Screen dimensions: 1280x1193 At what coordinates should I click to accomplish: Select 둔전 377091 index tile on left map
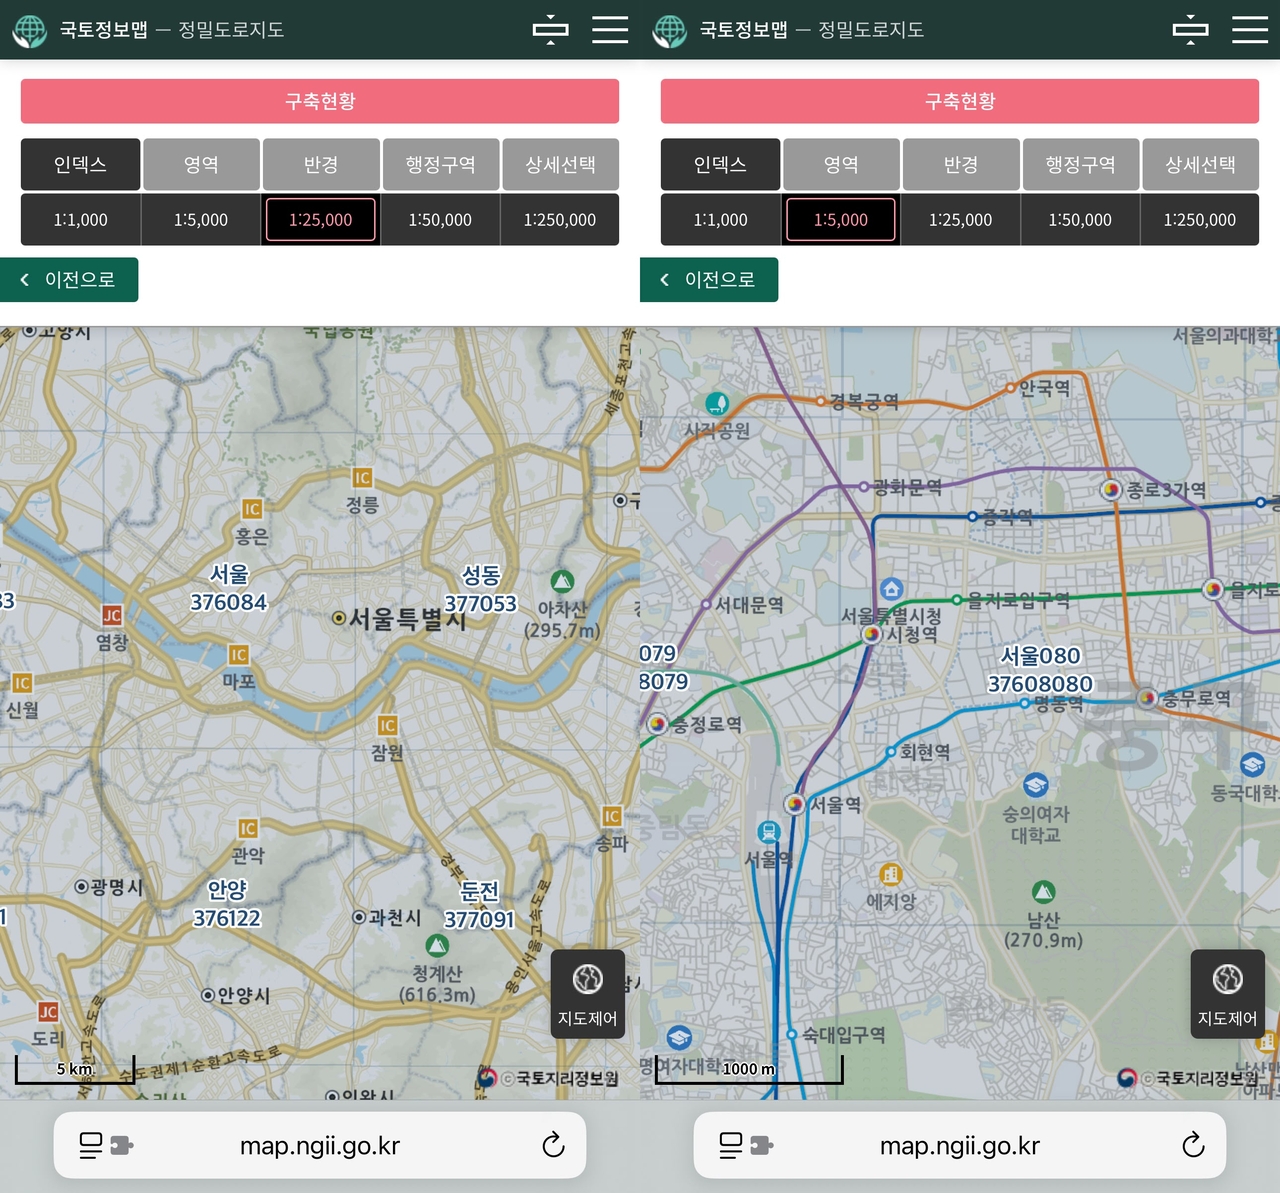click(480, 905)
